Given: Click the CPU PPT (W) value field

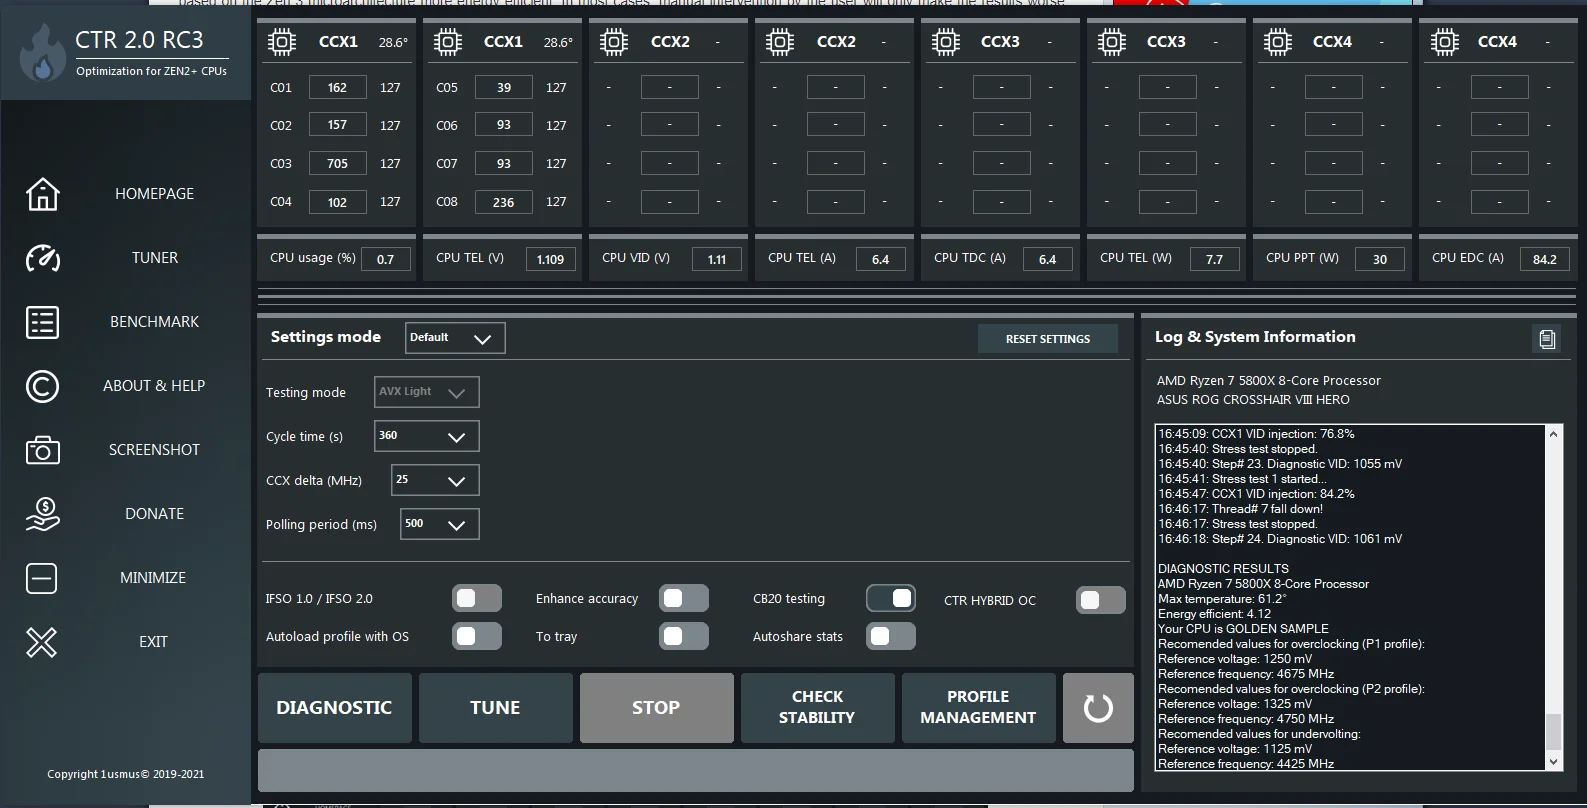Looking at the screenshot, I should pos(1380,260).
